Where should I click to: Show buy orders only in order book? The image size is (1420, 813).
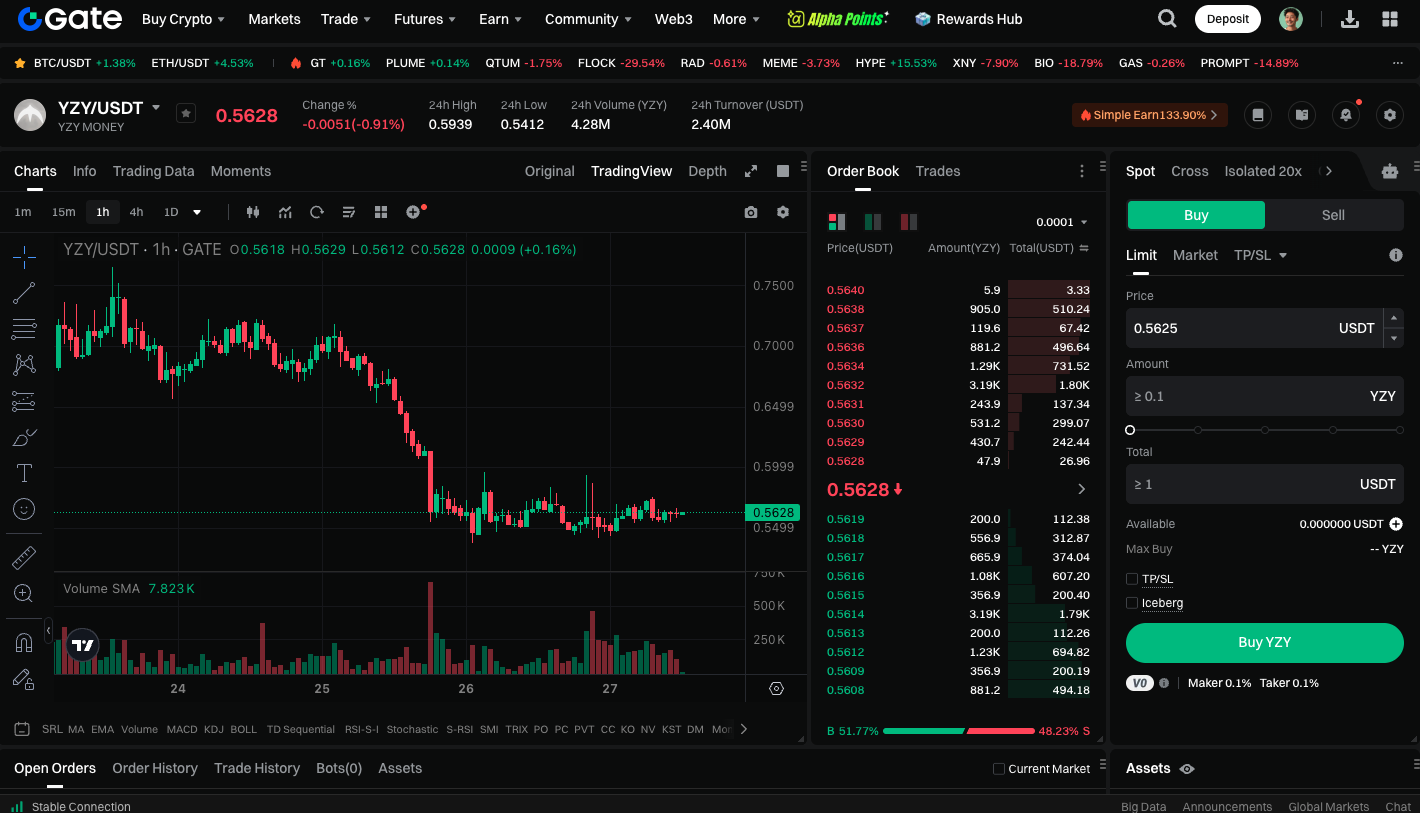(x=873, y=222)
